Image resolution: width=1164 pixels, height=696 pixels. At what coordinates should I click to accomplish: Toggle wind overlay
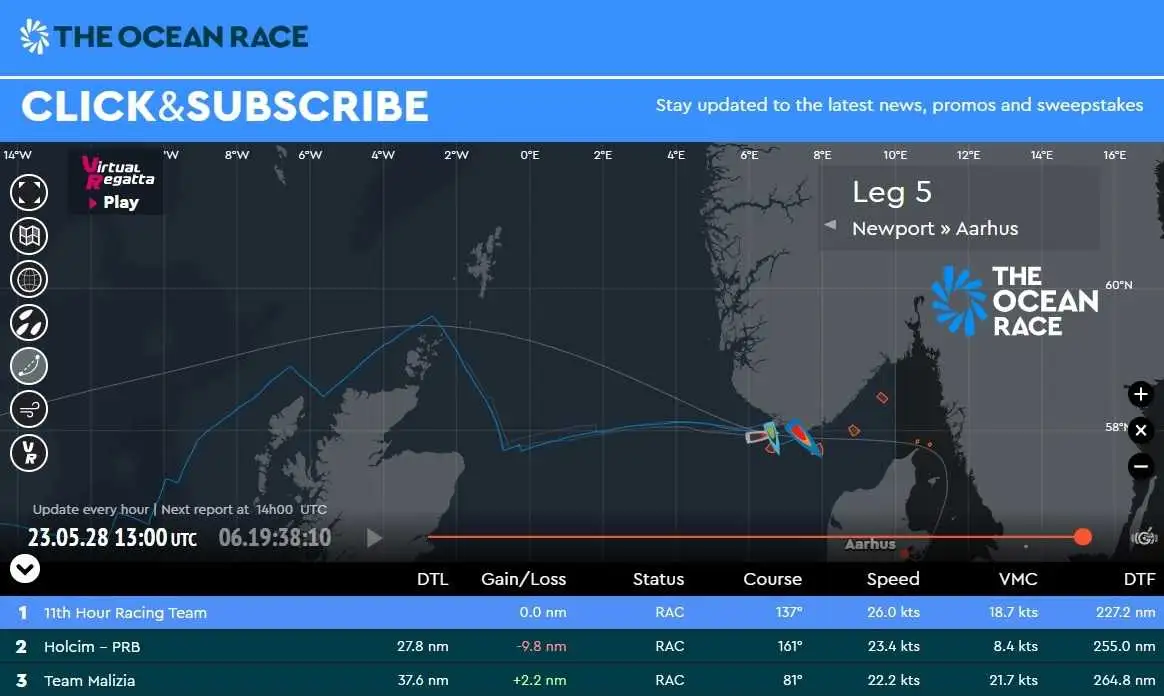click(x=29, y=409)
